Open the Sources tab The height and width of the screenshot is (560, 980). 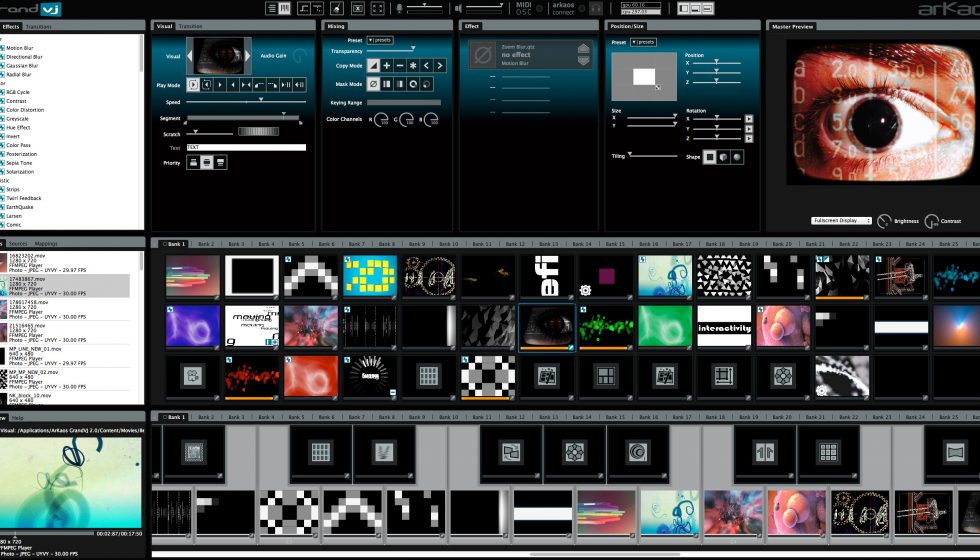coord(18,244)
